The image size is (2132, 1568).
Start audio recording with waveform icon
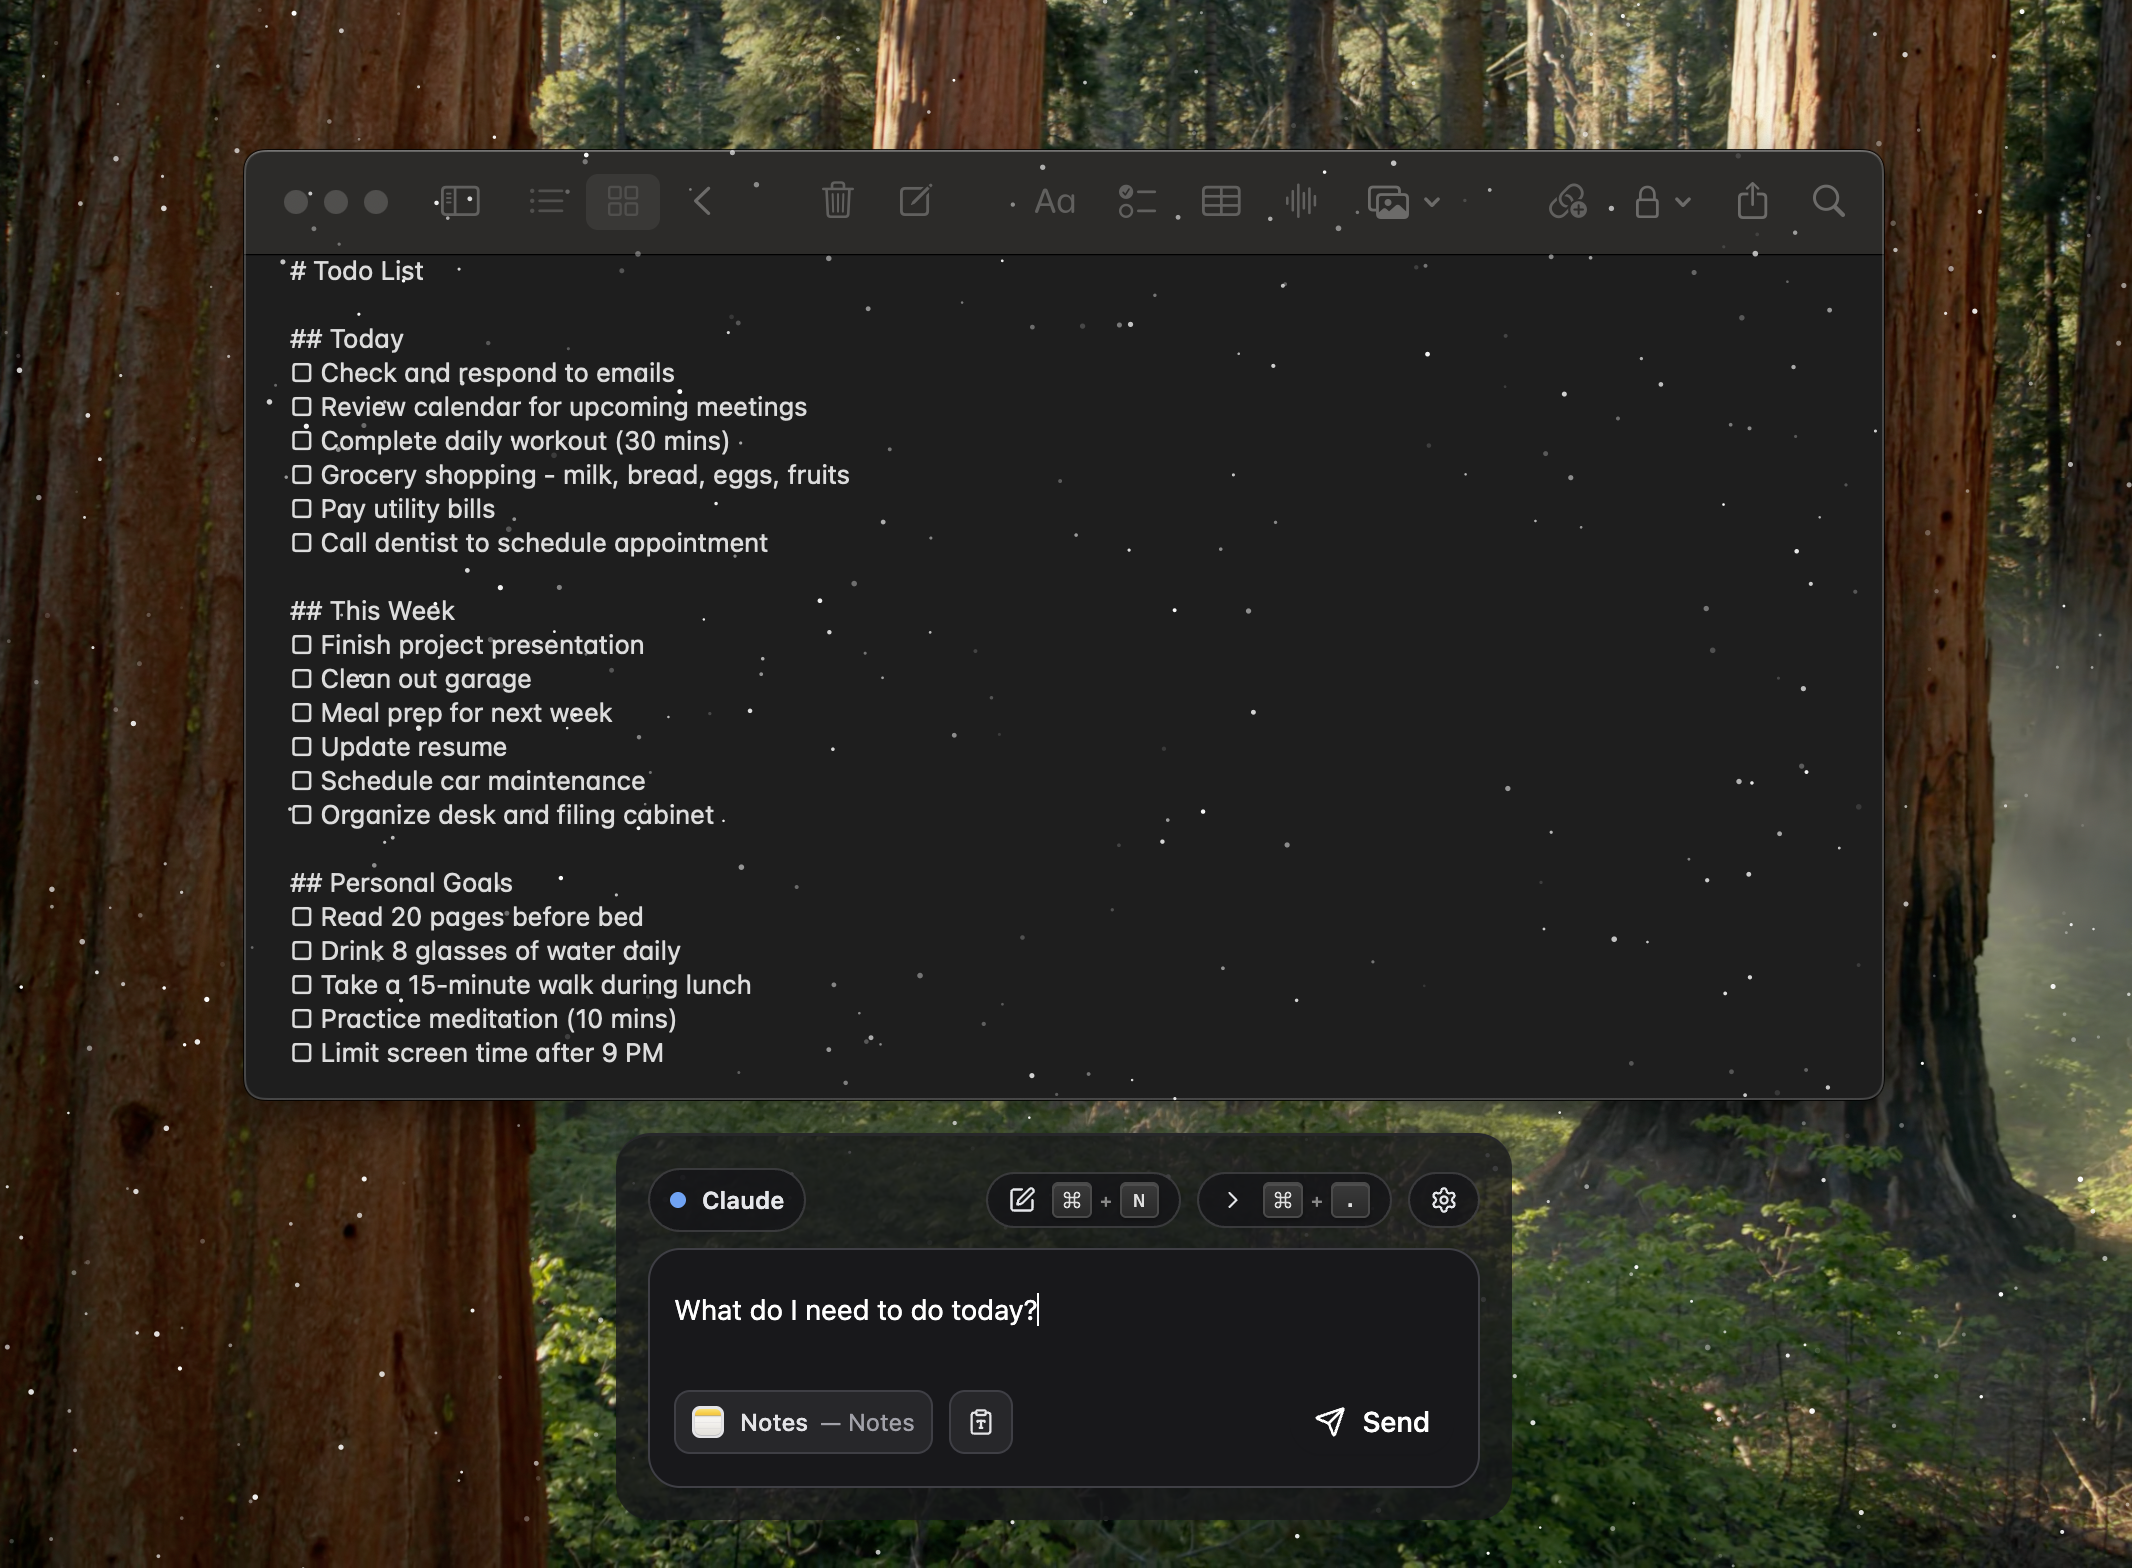coord(1301,202)
